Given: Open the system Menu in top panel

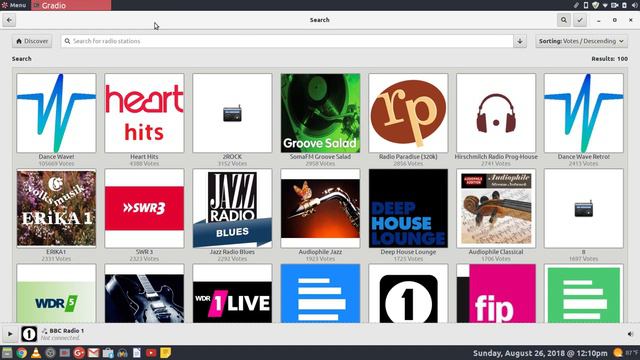Looking at the screenshot, I should (14, 5).
